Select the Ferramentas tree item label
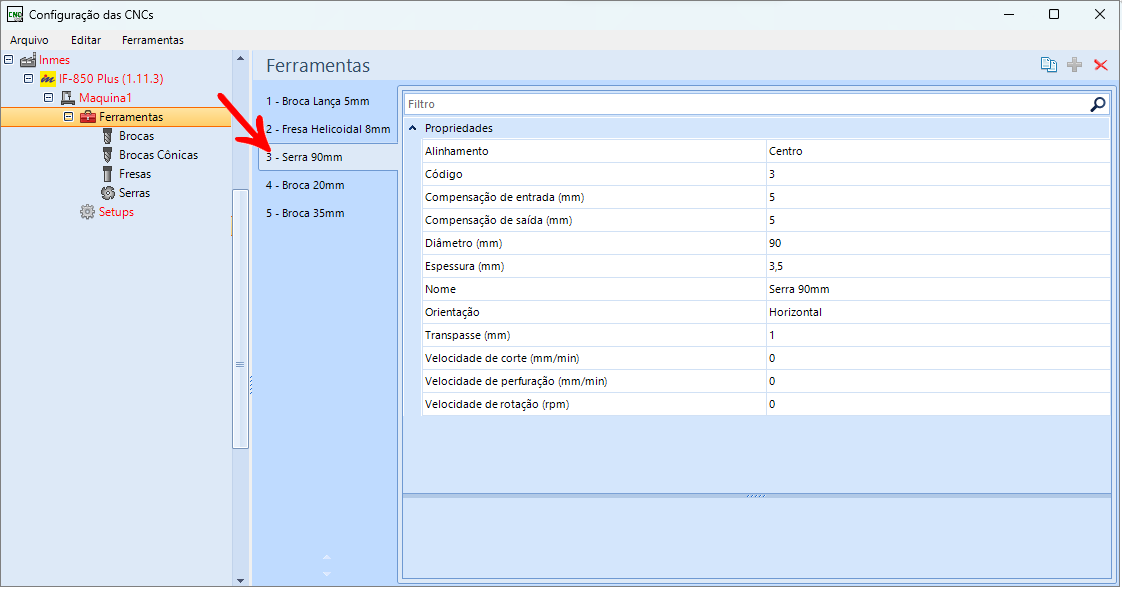The width and height of the screenshot is (1127, 595). [x=131, y=116]
